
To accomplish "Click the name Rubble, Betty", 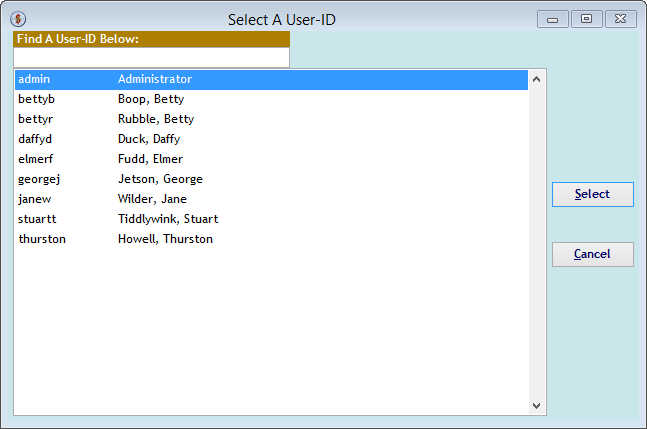I will pos(156,119).
